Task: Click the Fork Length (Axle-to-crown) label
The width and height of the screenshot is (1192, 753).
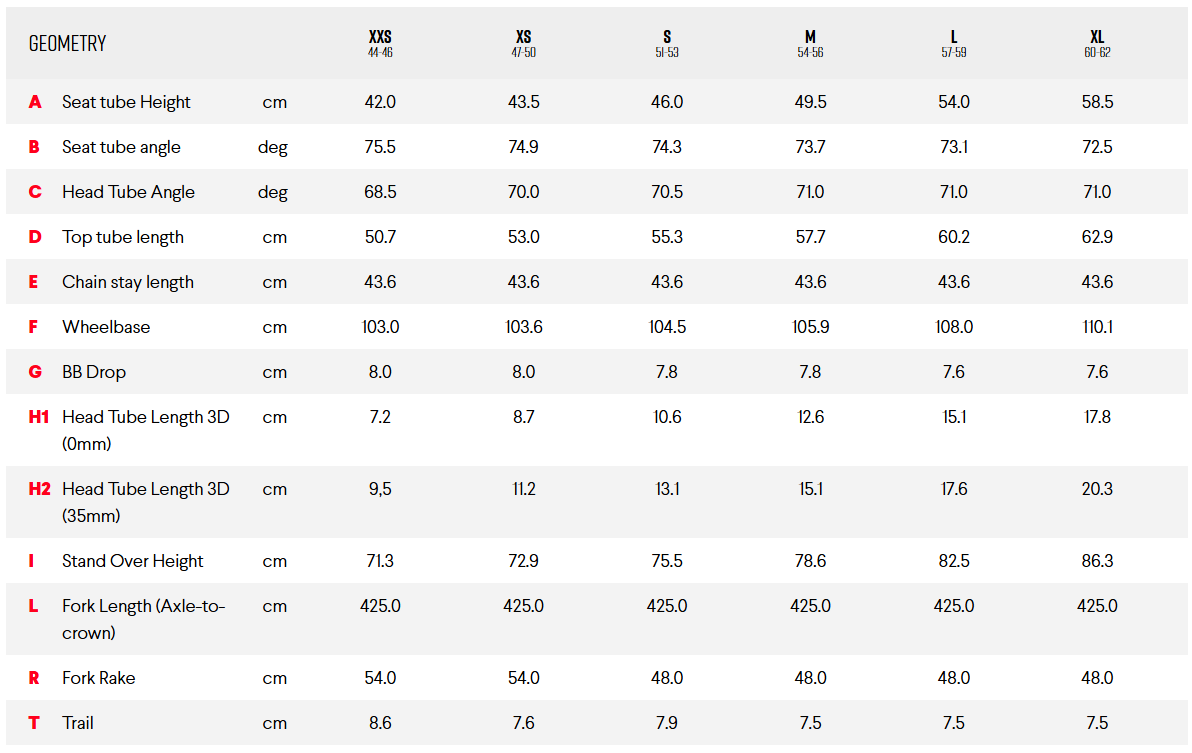Action: click(144, 619)
